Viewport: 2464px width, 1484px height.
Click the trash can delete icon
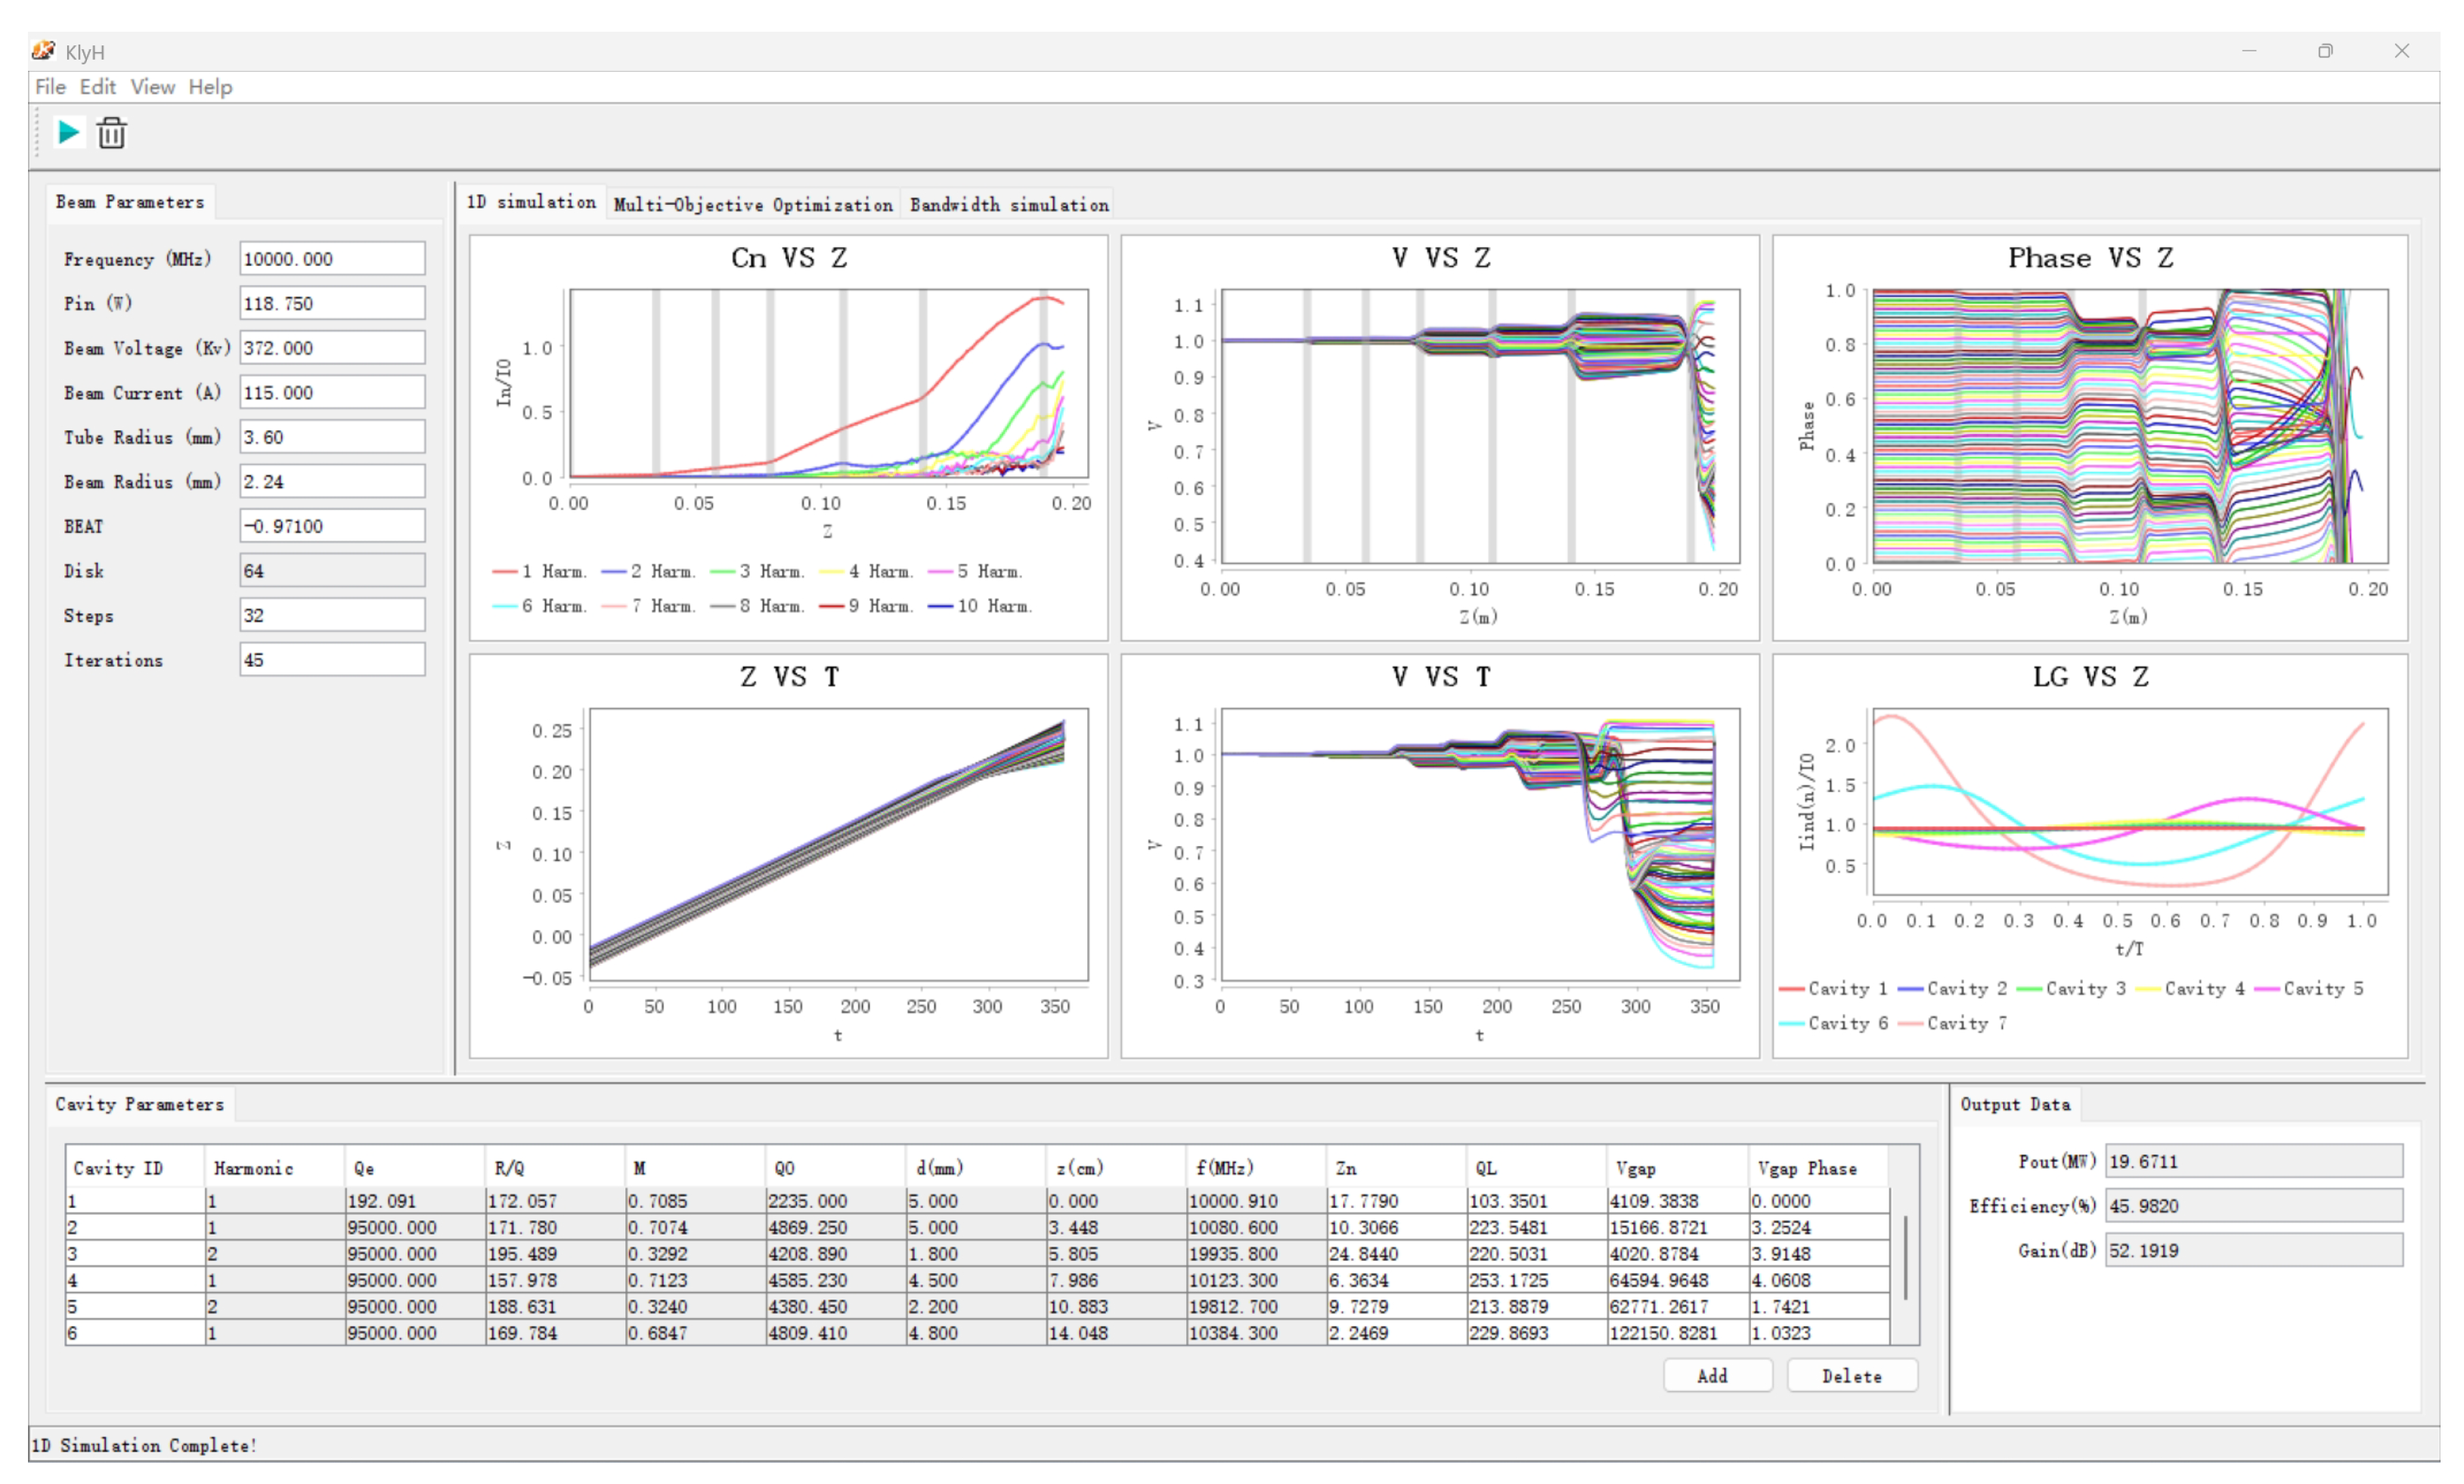pos(112,133)
